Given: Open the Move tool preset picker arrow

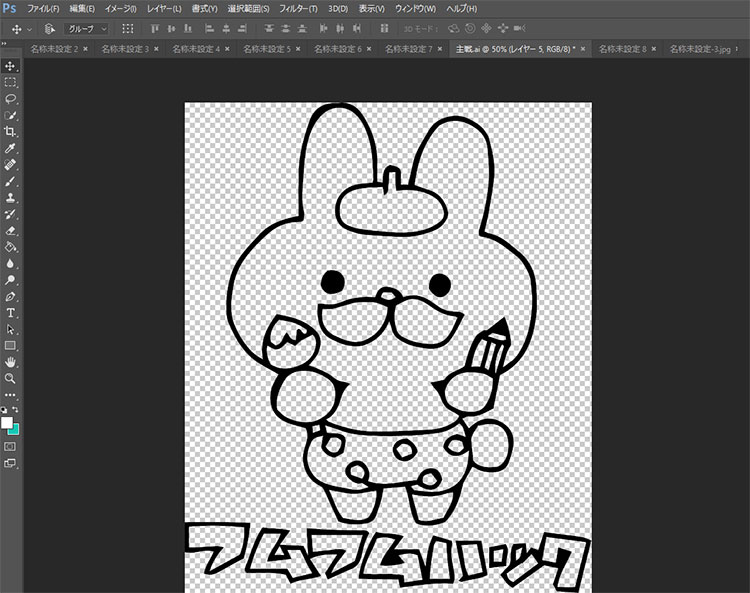Looking at the screenshot, I should point(29,30).
